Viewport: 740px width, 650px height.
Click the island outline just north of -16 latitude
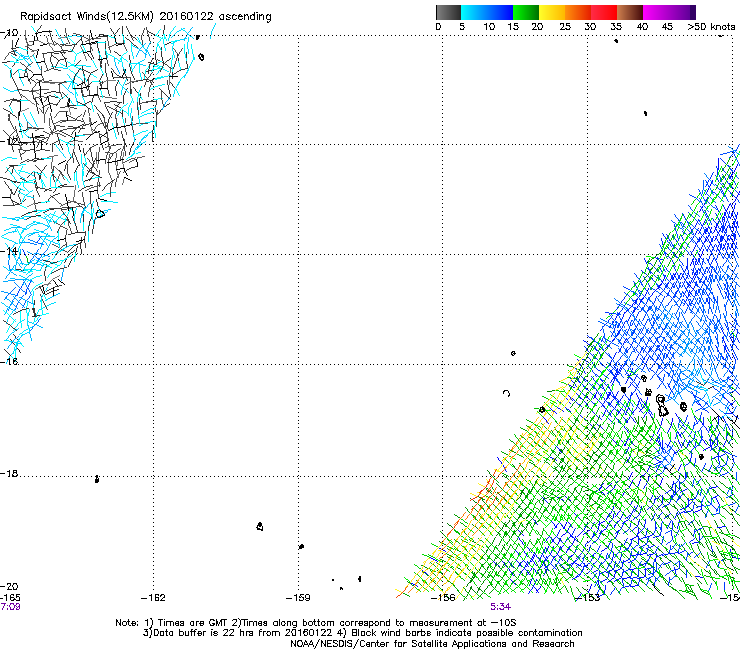513,353
